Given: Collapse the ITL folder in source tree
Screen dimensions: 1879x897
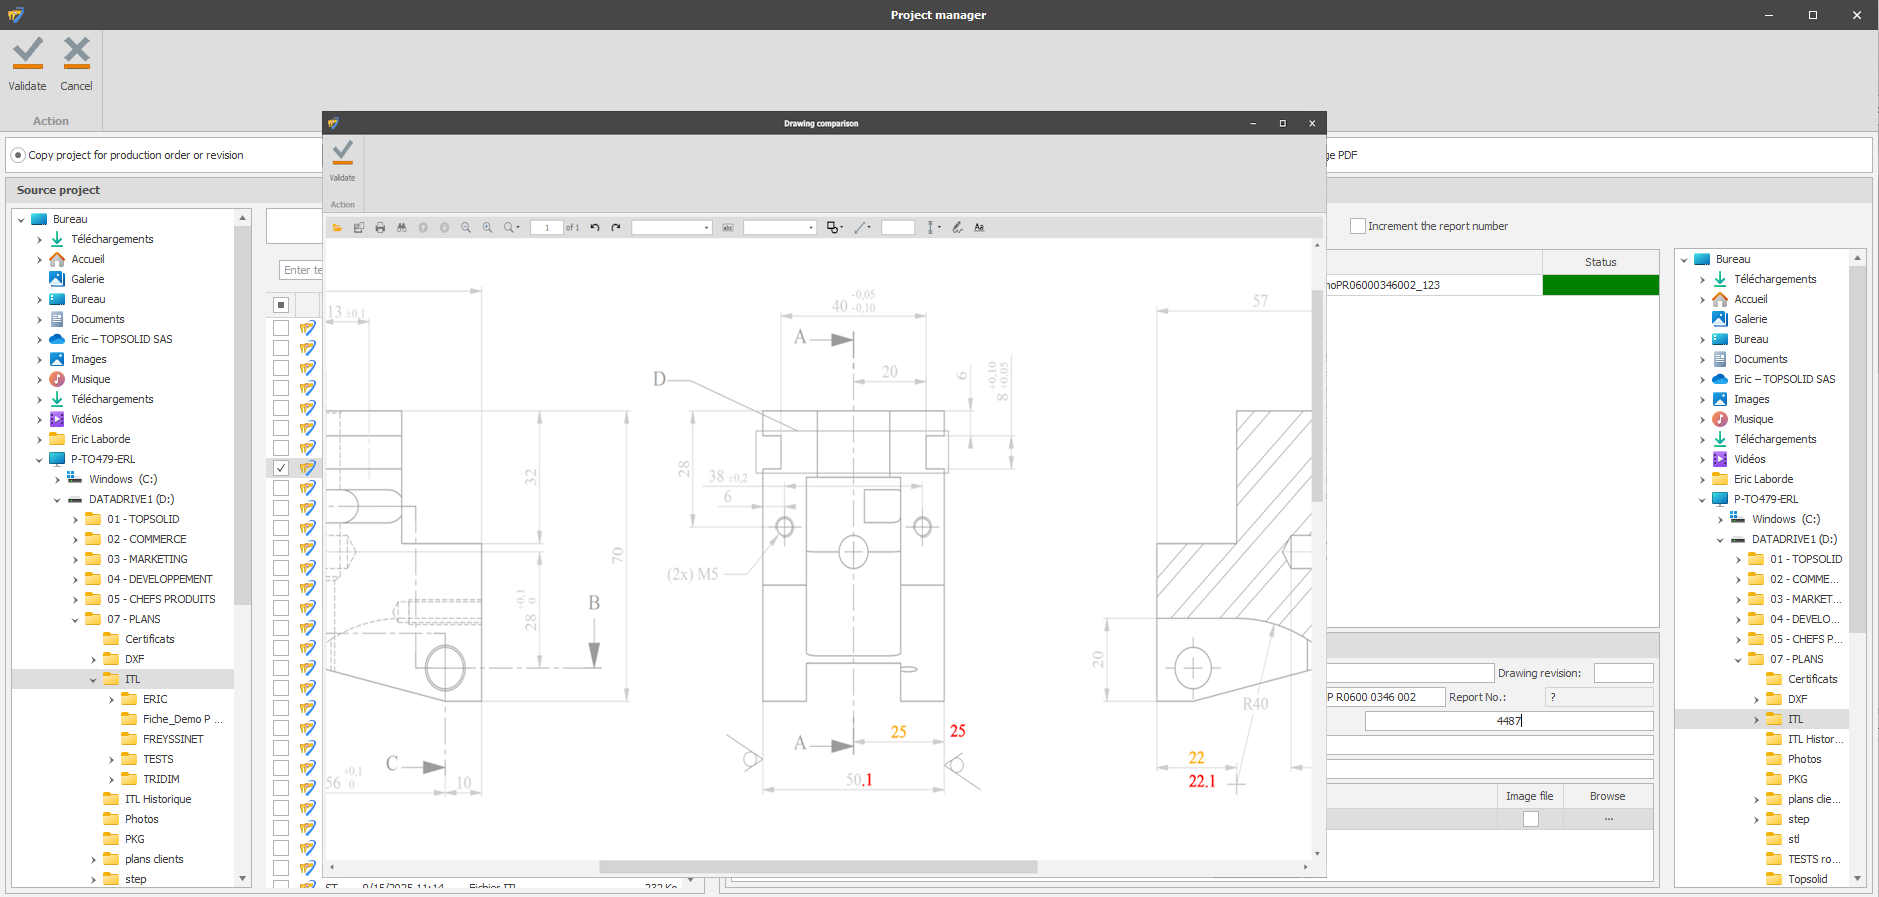Looking at the screenshot, I should click(x=93, y=680).
